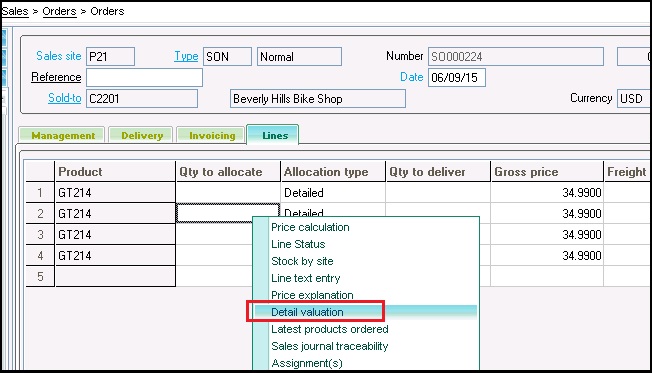The image size is (652, 373).
Task: Click the Beverly Hills Bike Shop field
Action: pyautogui.click(x=318, y=99)
